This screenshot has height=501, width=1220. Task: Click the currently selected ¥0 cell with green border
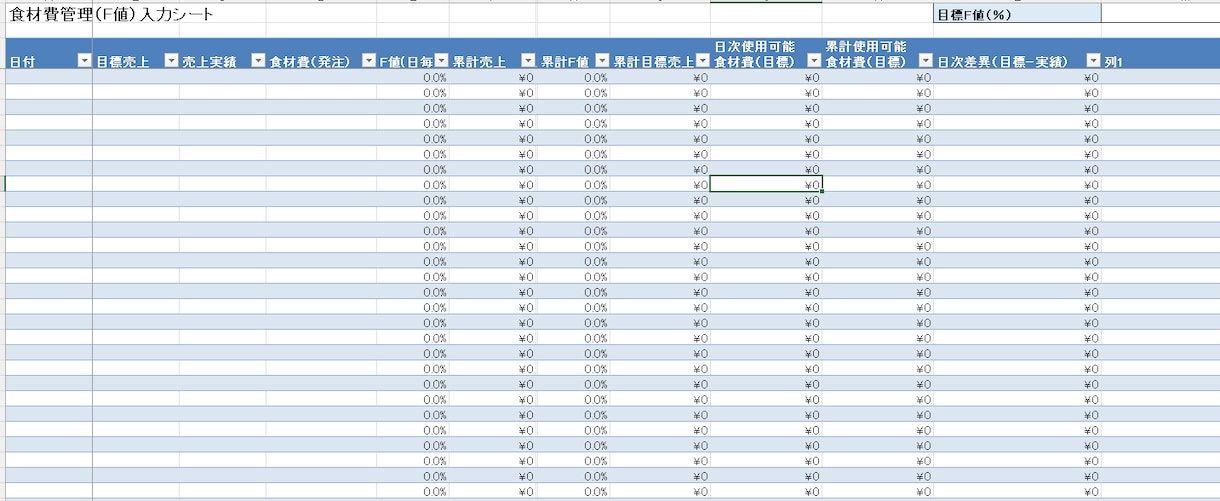[766, 184]
